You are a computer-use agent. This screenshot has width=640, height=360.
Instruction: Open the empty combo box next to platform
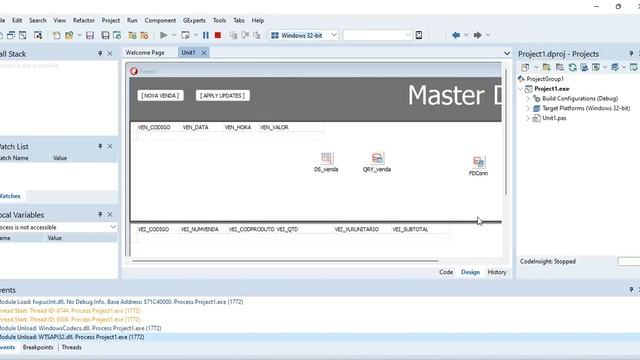pyautogui.click(x=377, y=36)
